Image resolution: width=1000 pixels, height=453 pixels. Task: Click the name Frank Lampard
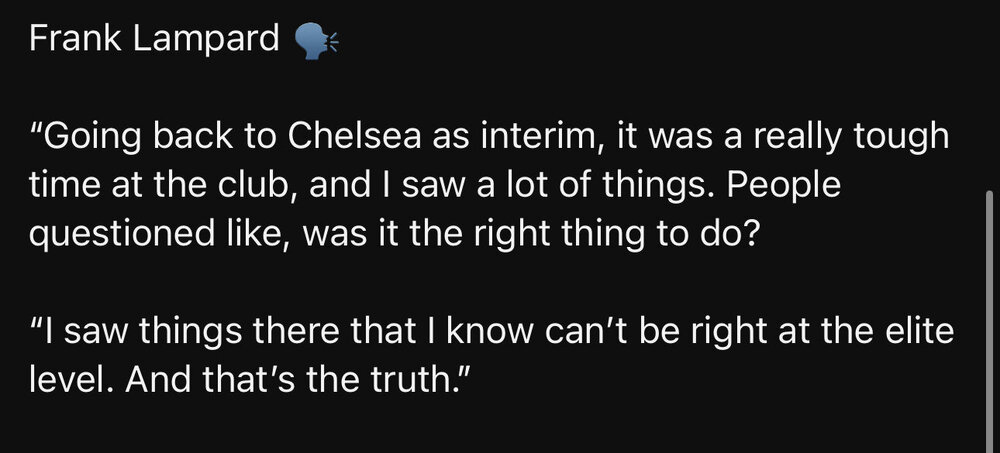154,40
